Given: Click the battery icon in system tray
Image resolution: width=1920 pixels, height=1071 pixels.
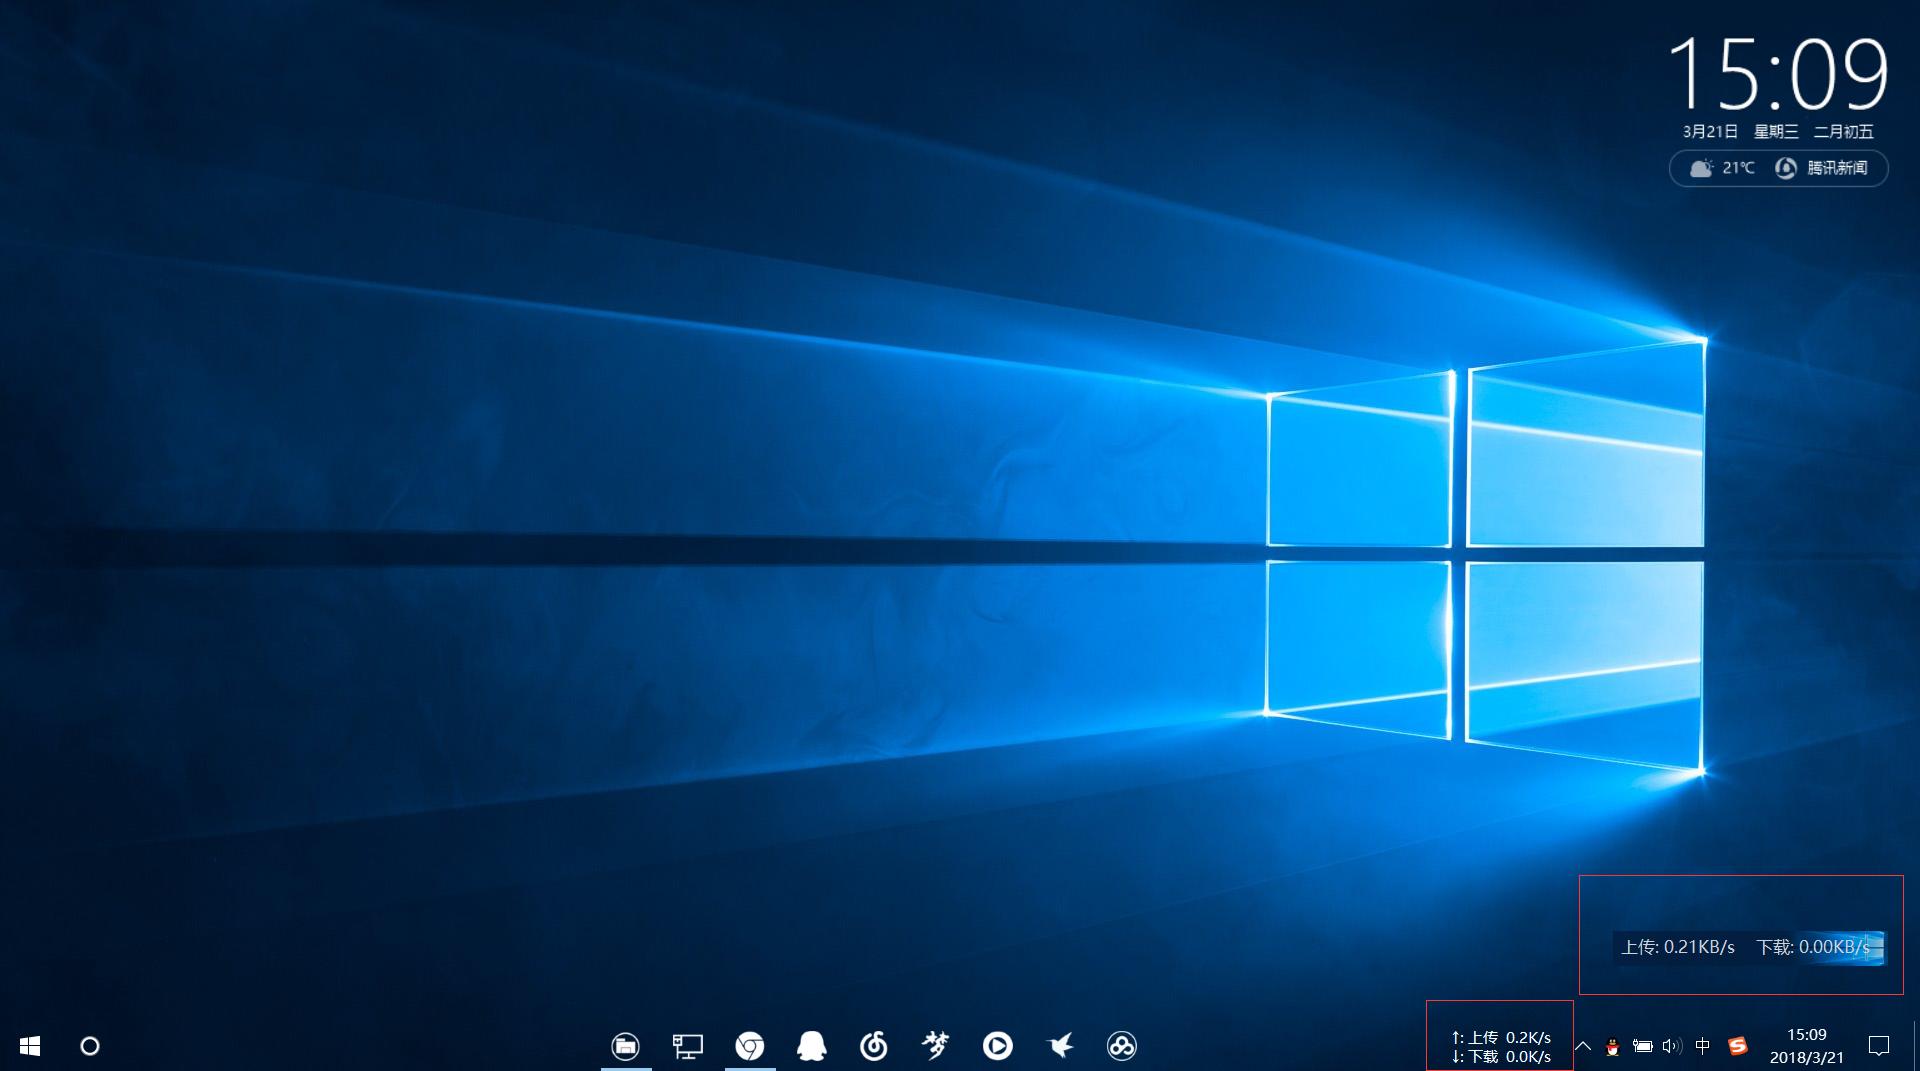Looking at the screenshot, I should coord(1642,1046).
